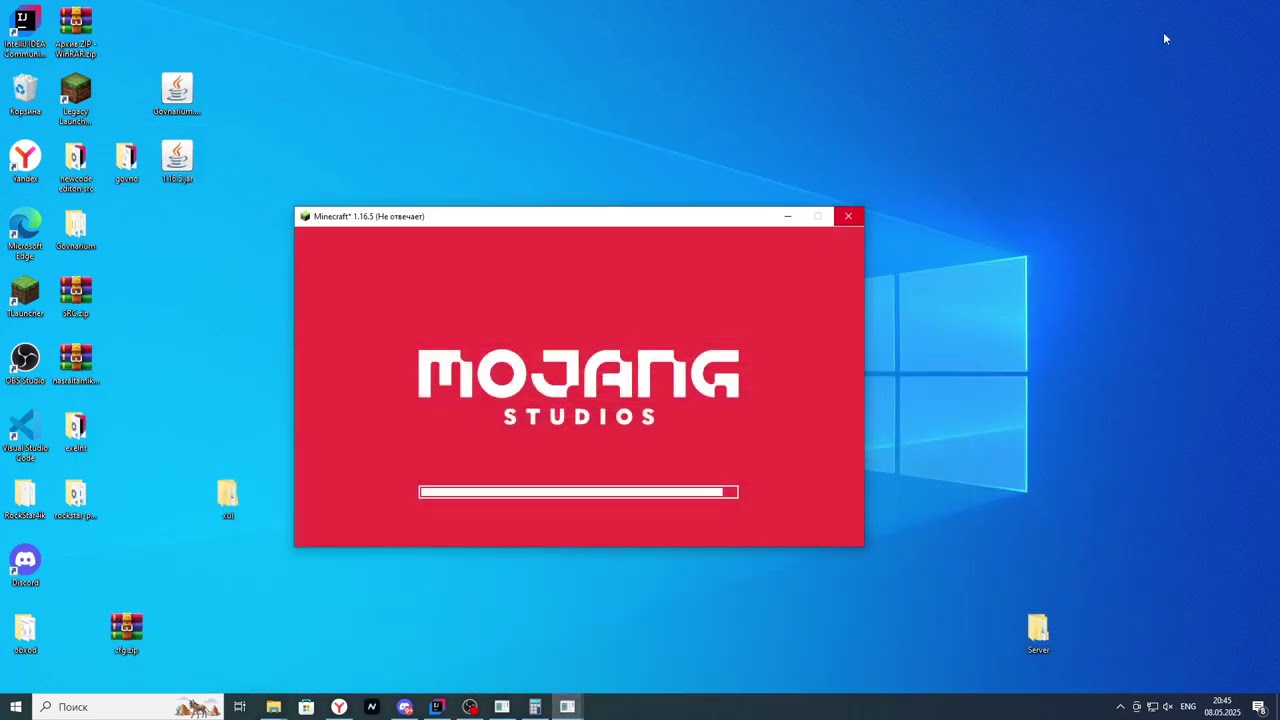Select the Microsoft Edge desktop shortcut
1280x720 pixels.
25,235
